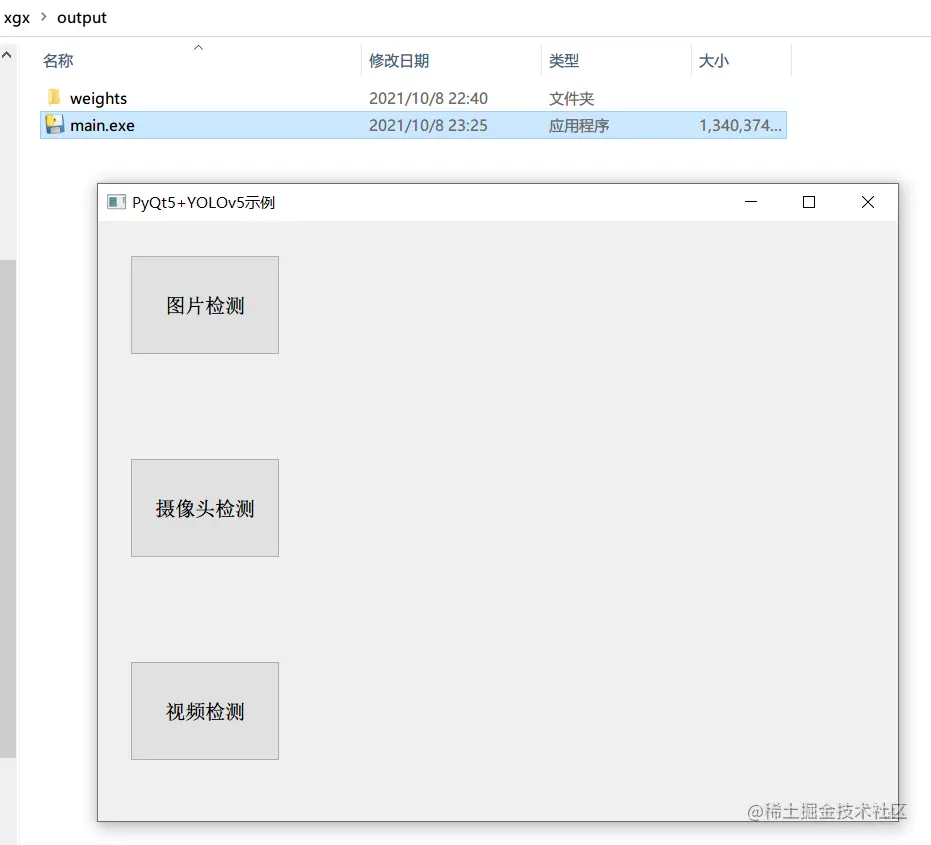Open xgx in breadcrumb path
The image size is (931, 845).
(17, 18)
